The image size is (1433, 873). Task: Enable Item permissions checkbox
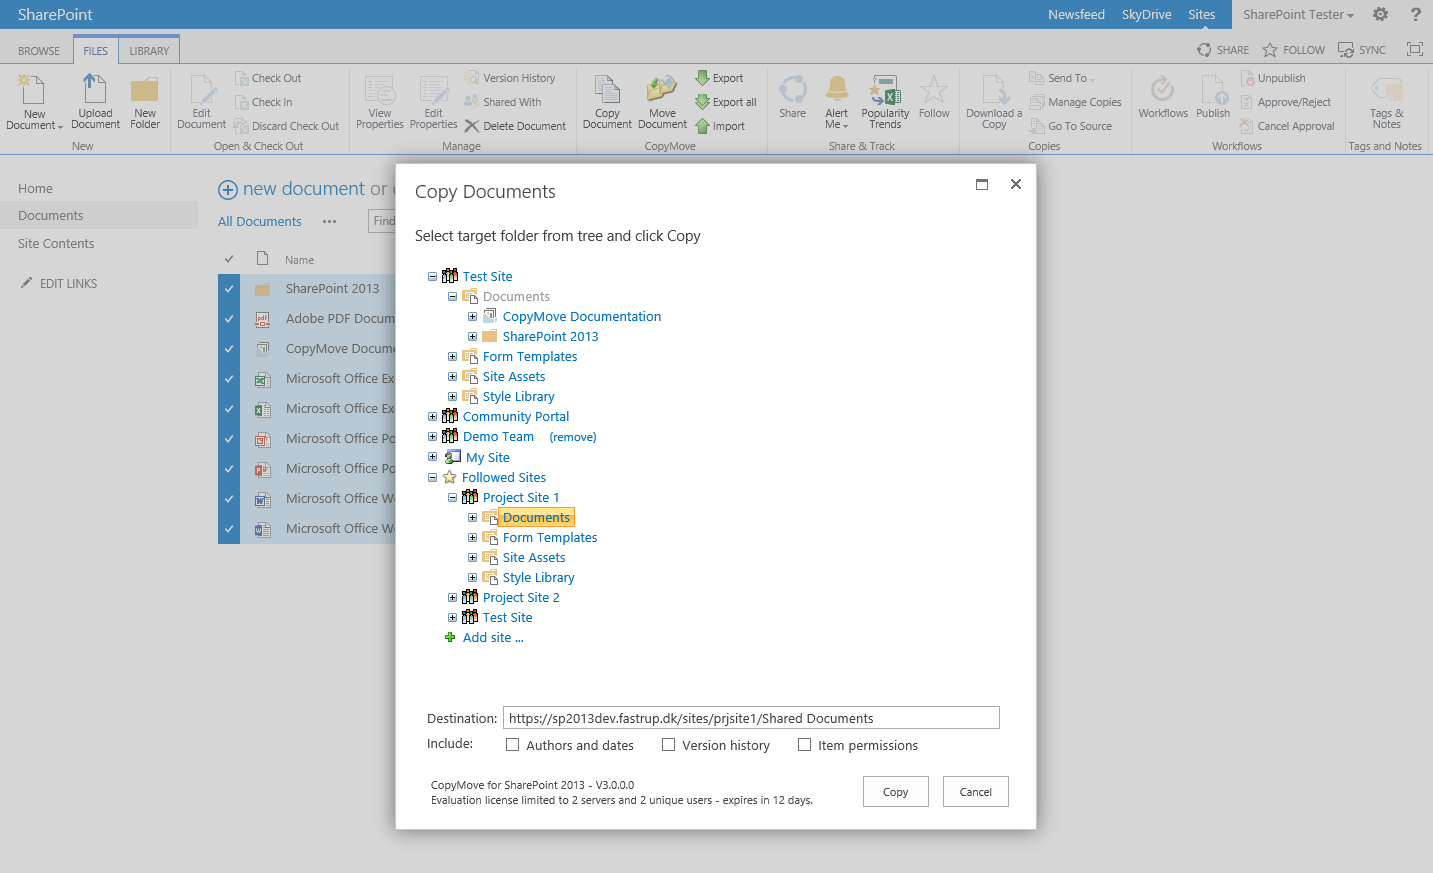tap(804, 744)
